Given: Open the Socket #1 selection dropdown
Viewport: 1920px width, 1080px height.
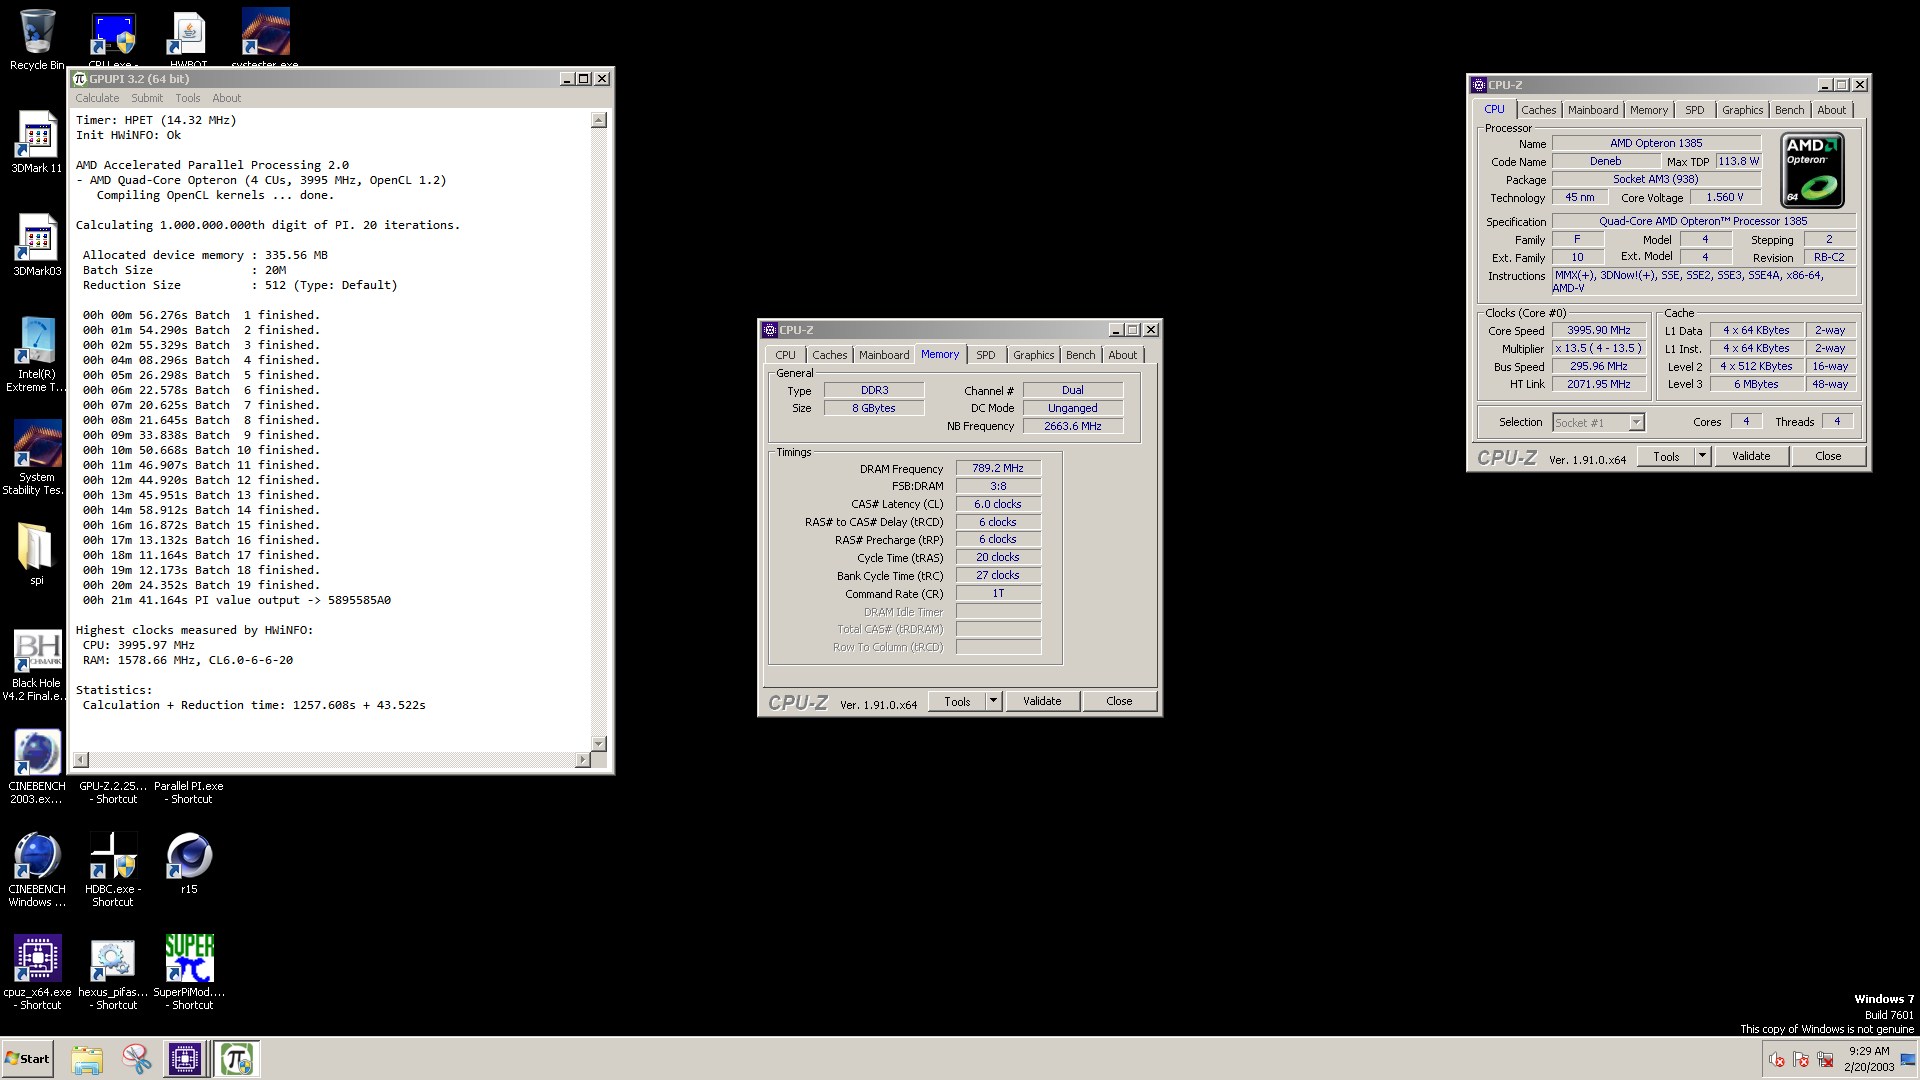Looking at the screenshot, I should pyautogui.click(x=1597, y=423).
